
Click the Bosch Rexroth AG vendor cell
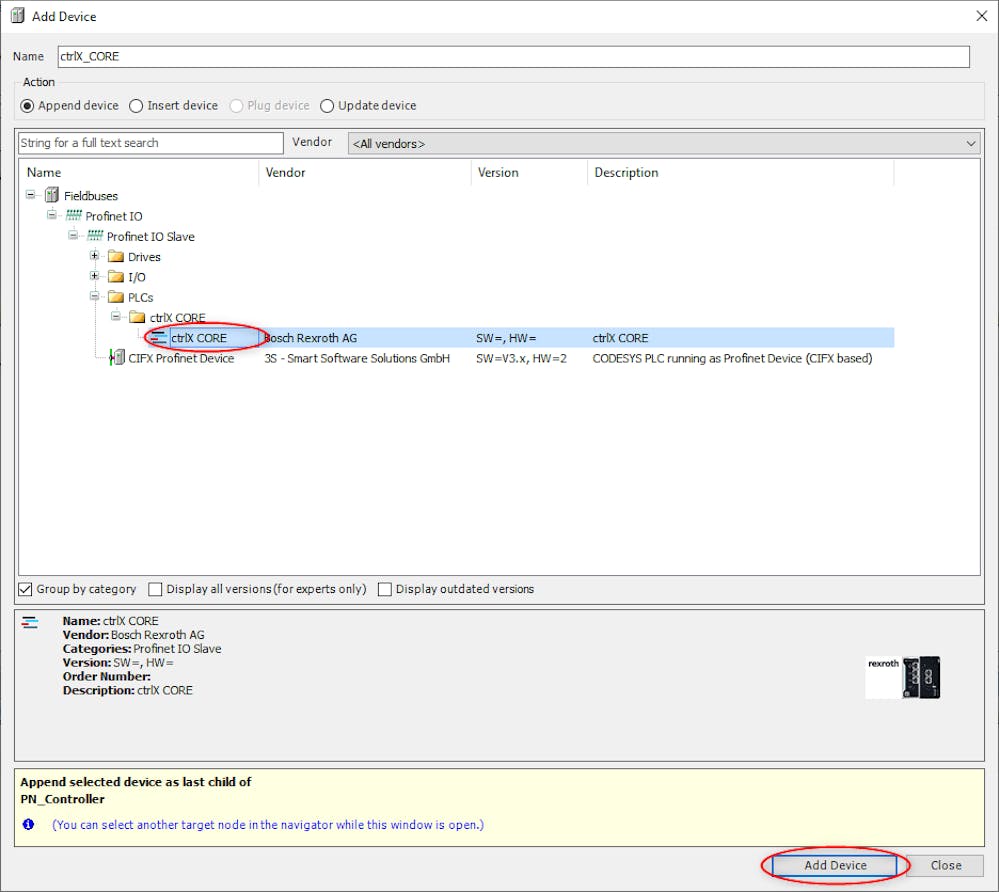310,338
